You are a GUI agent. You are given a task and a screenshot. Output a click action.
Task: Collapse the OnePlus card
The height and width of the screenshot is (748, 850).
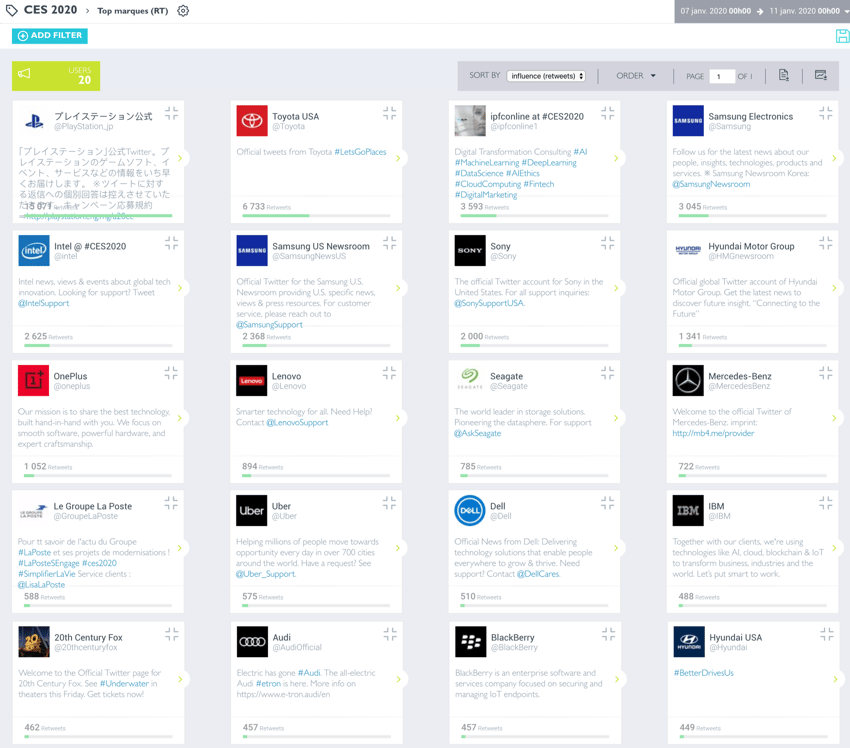[171, 373]
